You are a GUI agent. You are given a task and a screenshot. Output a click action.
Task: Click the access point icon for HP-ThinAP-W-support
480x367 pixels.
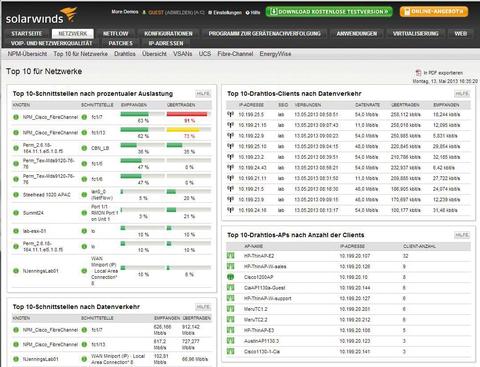click(230, 298)
